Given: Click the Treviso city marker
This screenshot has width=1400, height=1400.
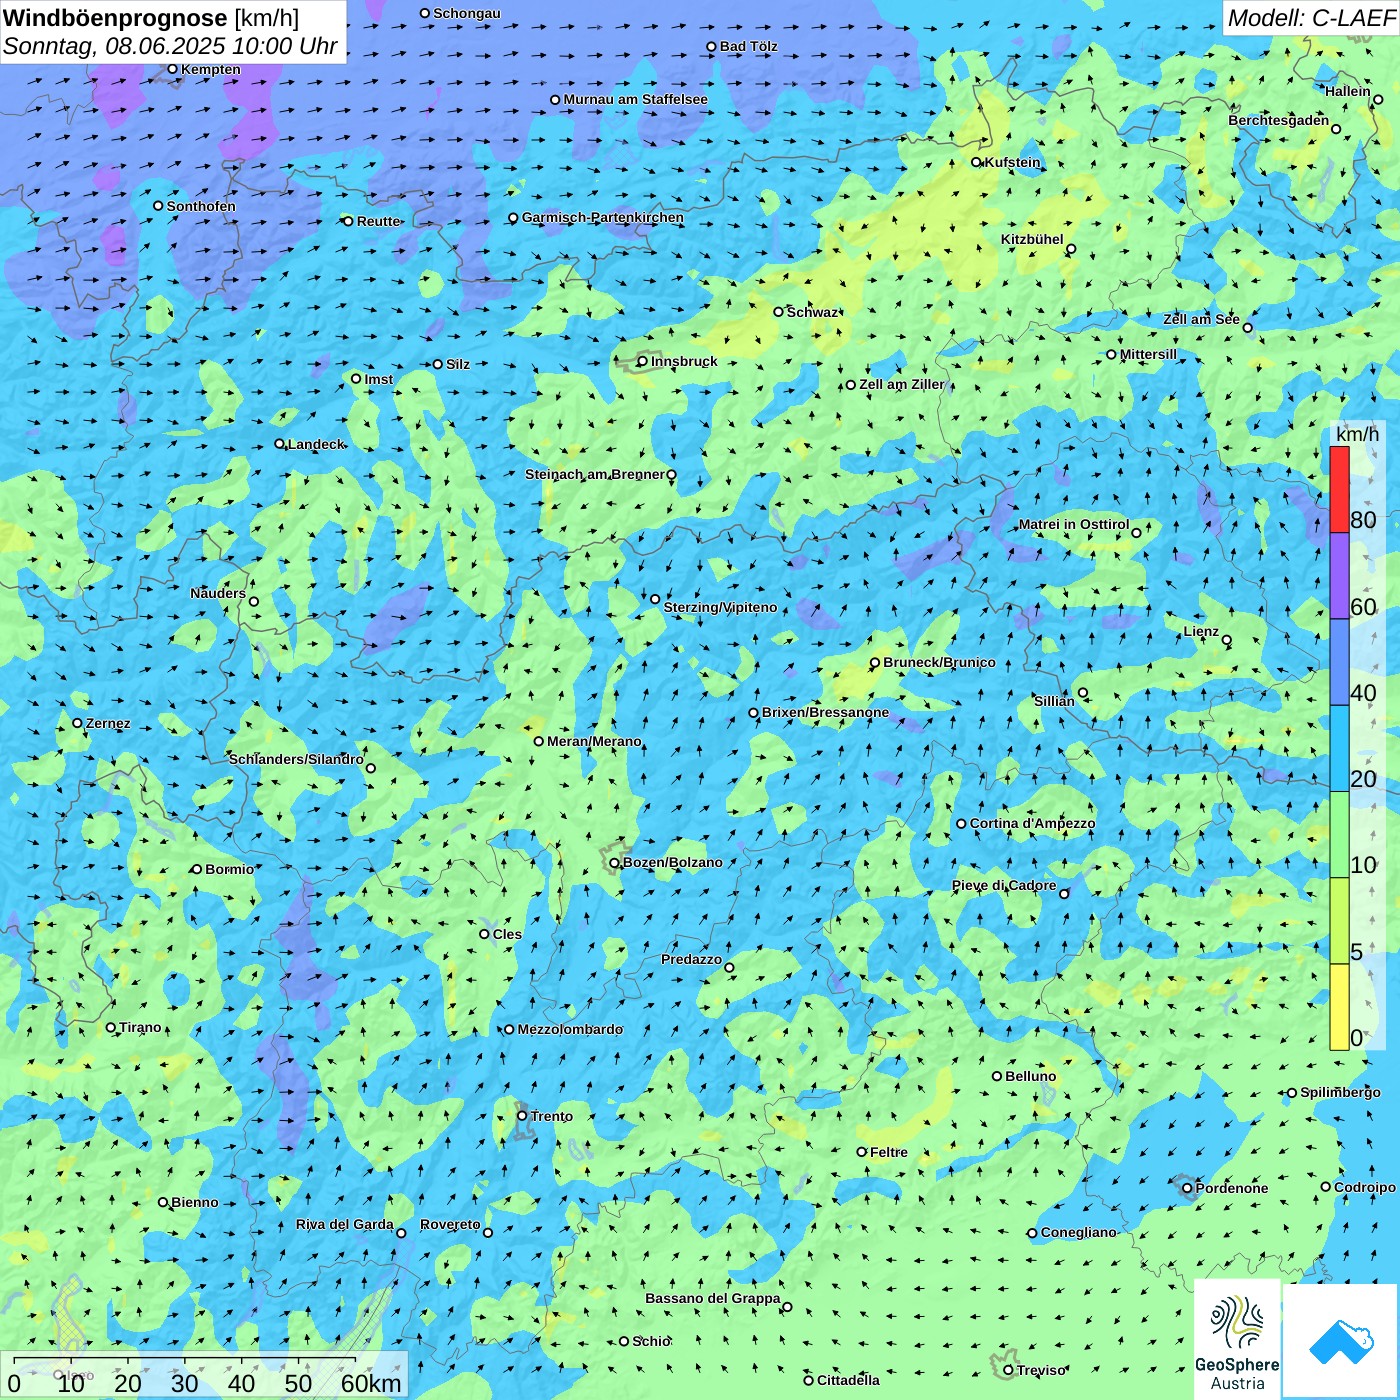Looking at the screenshot, I should 1009,1370.
